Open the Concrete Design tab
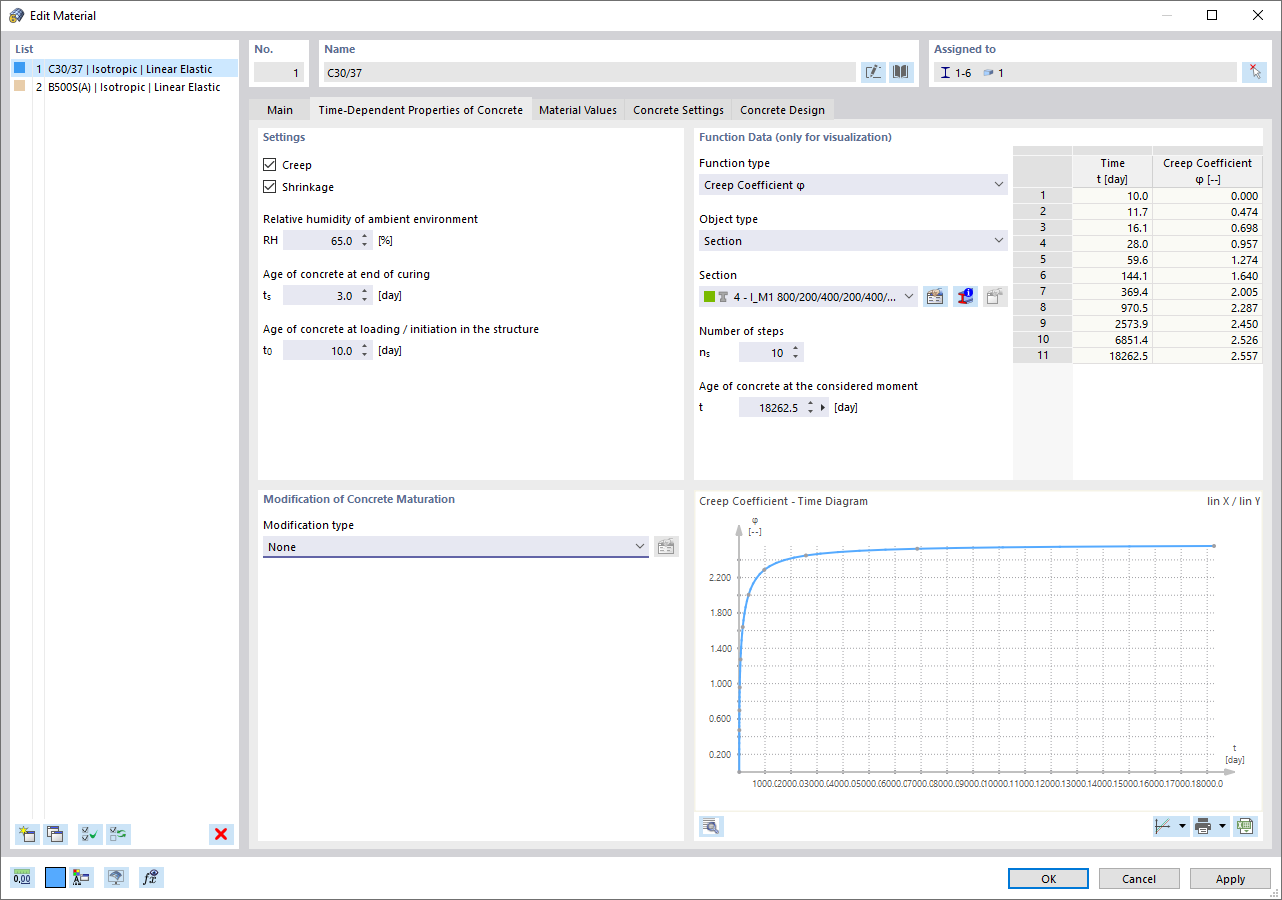Viewport: 1282px width, 900px height. click(x=782, y=110)
